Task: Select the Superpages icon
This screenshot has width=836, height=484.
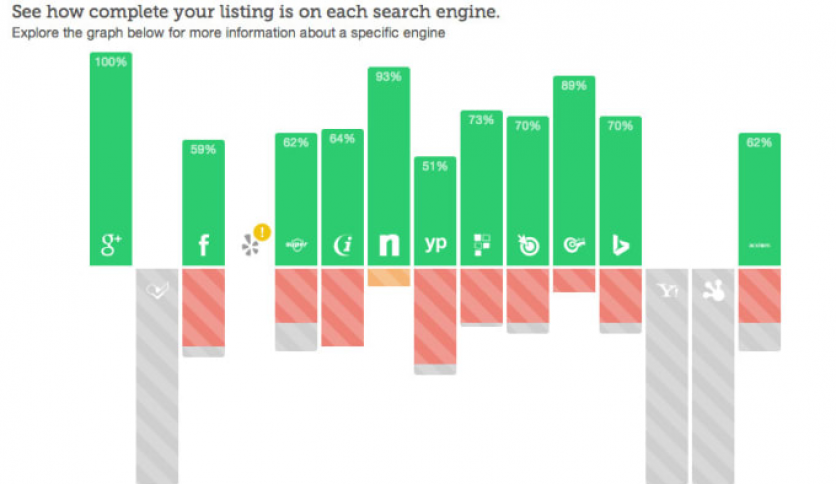Action: 296,245
